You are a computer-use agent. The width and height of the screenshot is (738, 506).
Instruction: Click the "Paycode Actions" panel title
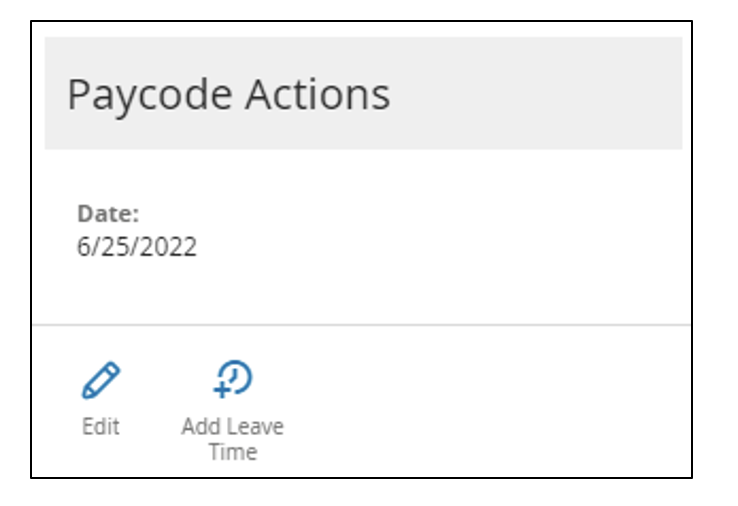point(228,94)
